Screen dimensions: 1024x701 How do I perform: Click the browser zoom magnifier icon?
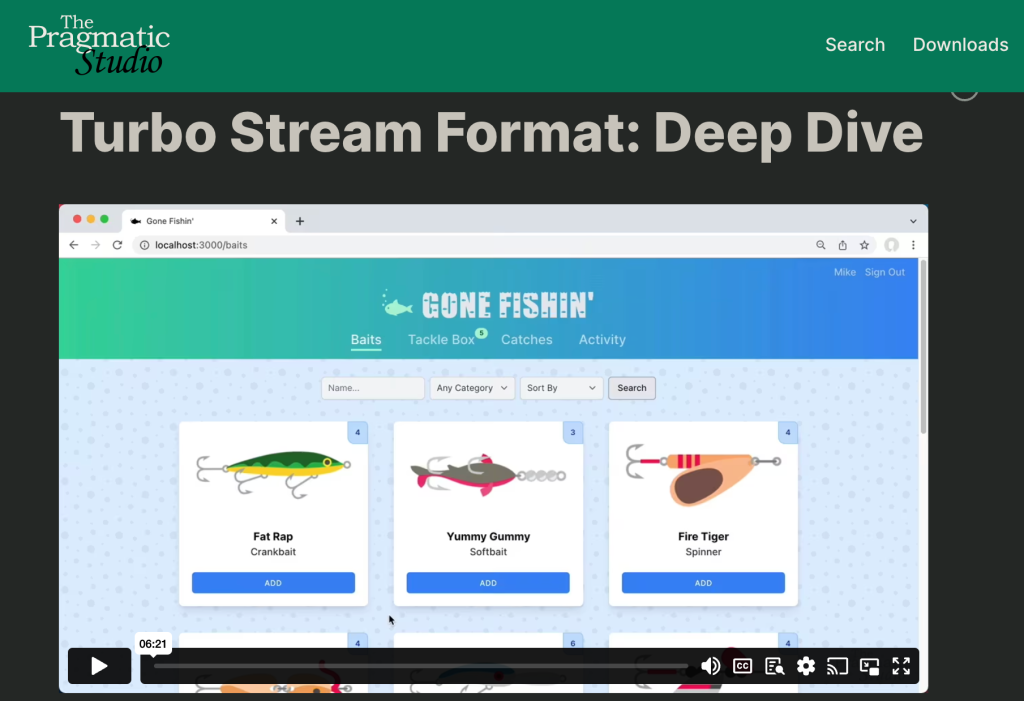(x=821, y=245)
